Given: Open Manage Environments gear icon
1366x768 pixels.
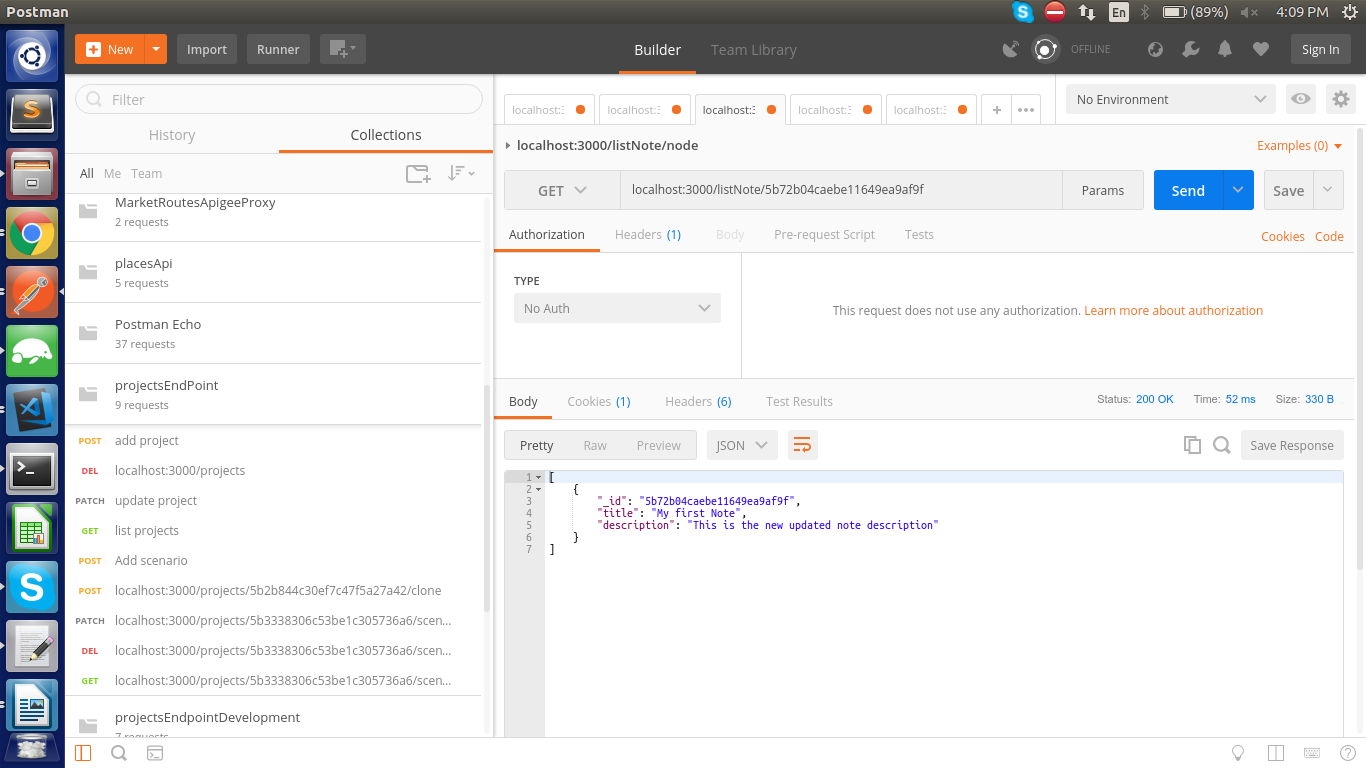Looking at the screenshot, I should pos(1341,99).
